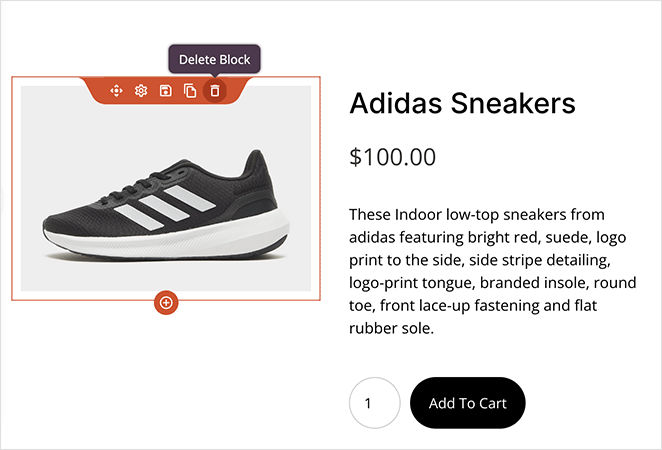Screen dimensions: 662x450
Task: Add a new block with plus icon
Action: [x=166, y=302]
